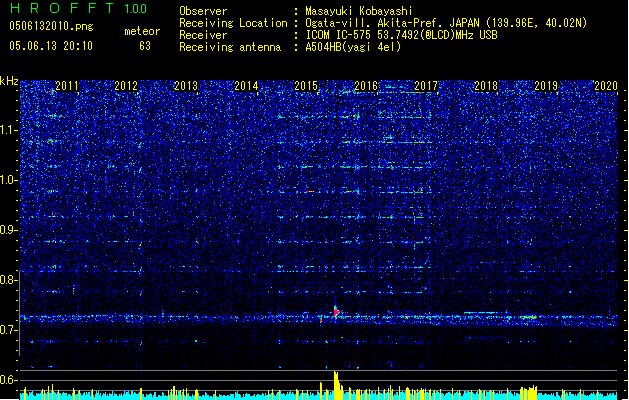Click the HROFFT program title text
Image resolution: width=629 pixels, height=400 pixels.
tap(62, 8)
